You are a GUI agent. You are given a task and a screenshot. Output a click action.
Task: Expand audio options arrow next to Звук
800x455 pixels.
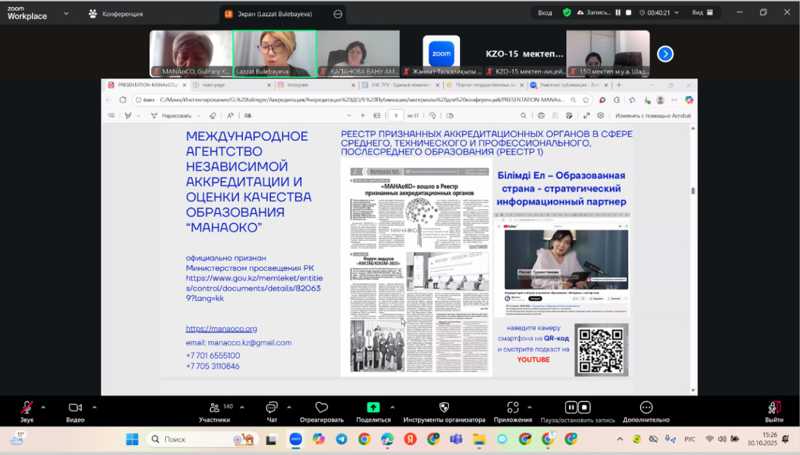44,407
